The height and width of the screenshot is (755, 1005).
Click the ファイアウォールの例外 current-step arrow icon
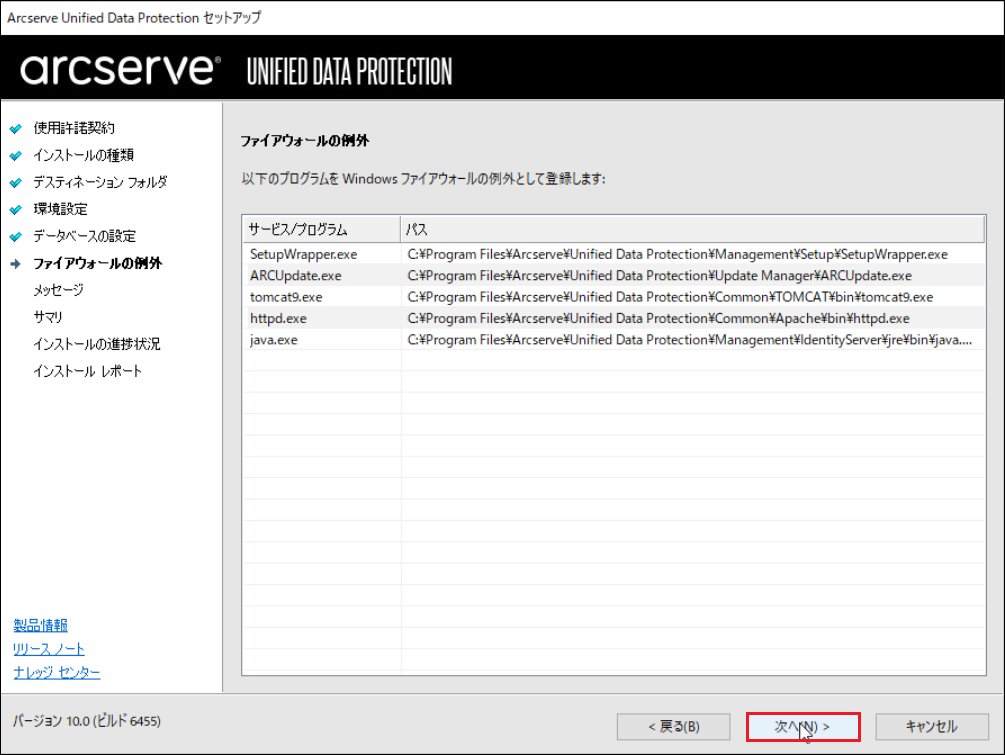[x=16, y=263]
